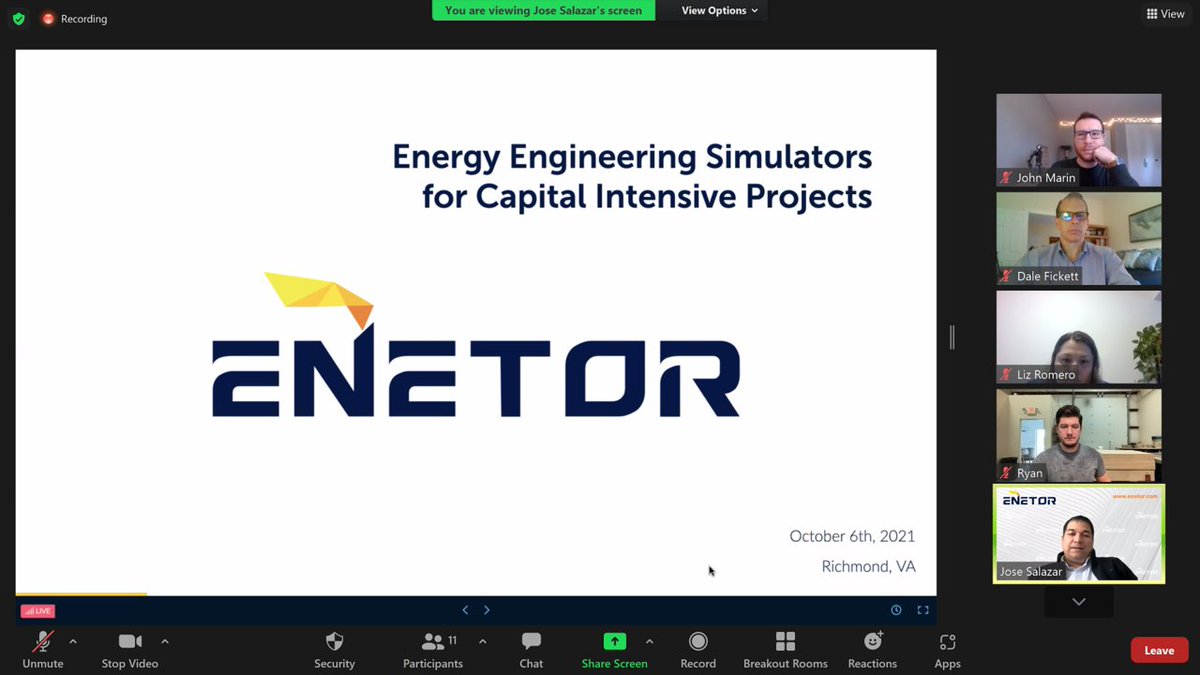Go to previous slide arrow
The width and height of the screenshot is (1200, 675).
coord(465,610)
